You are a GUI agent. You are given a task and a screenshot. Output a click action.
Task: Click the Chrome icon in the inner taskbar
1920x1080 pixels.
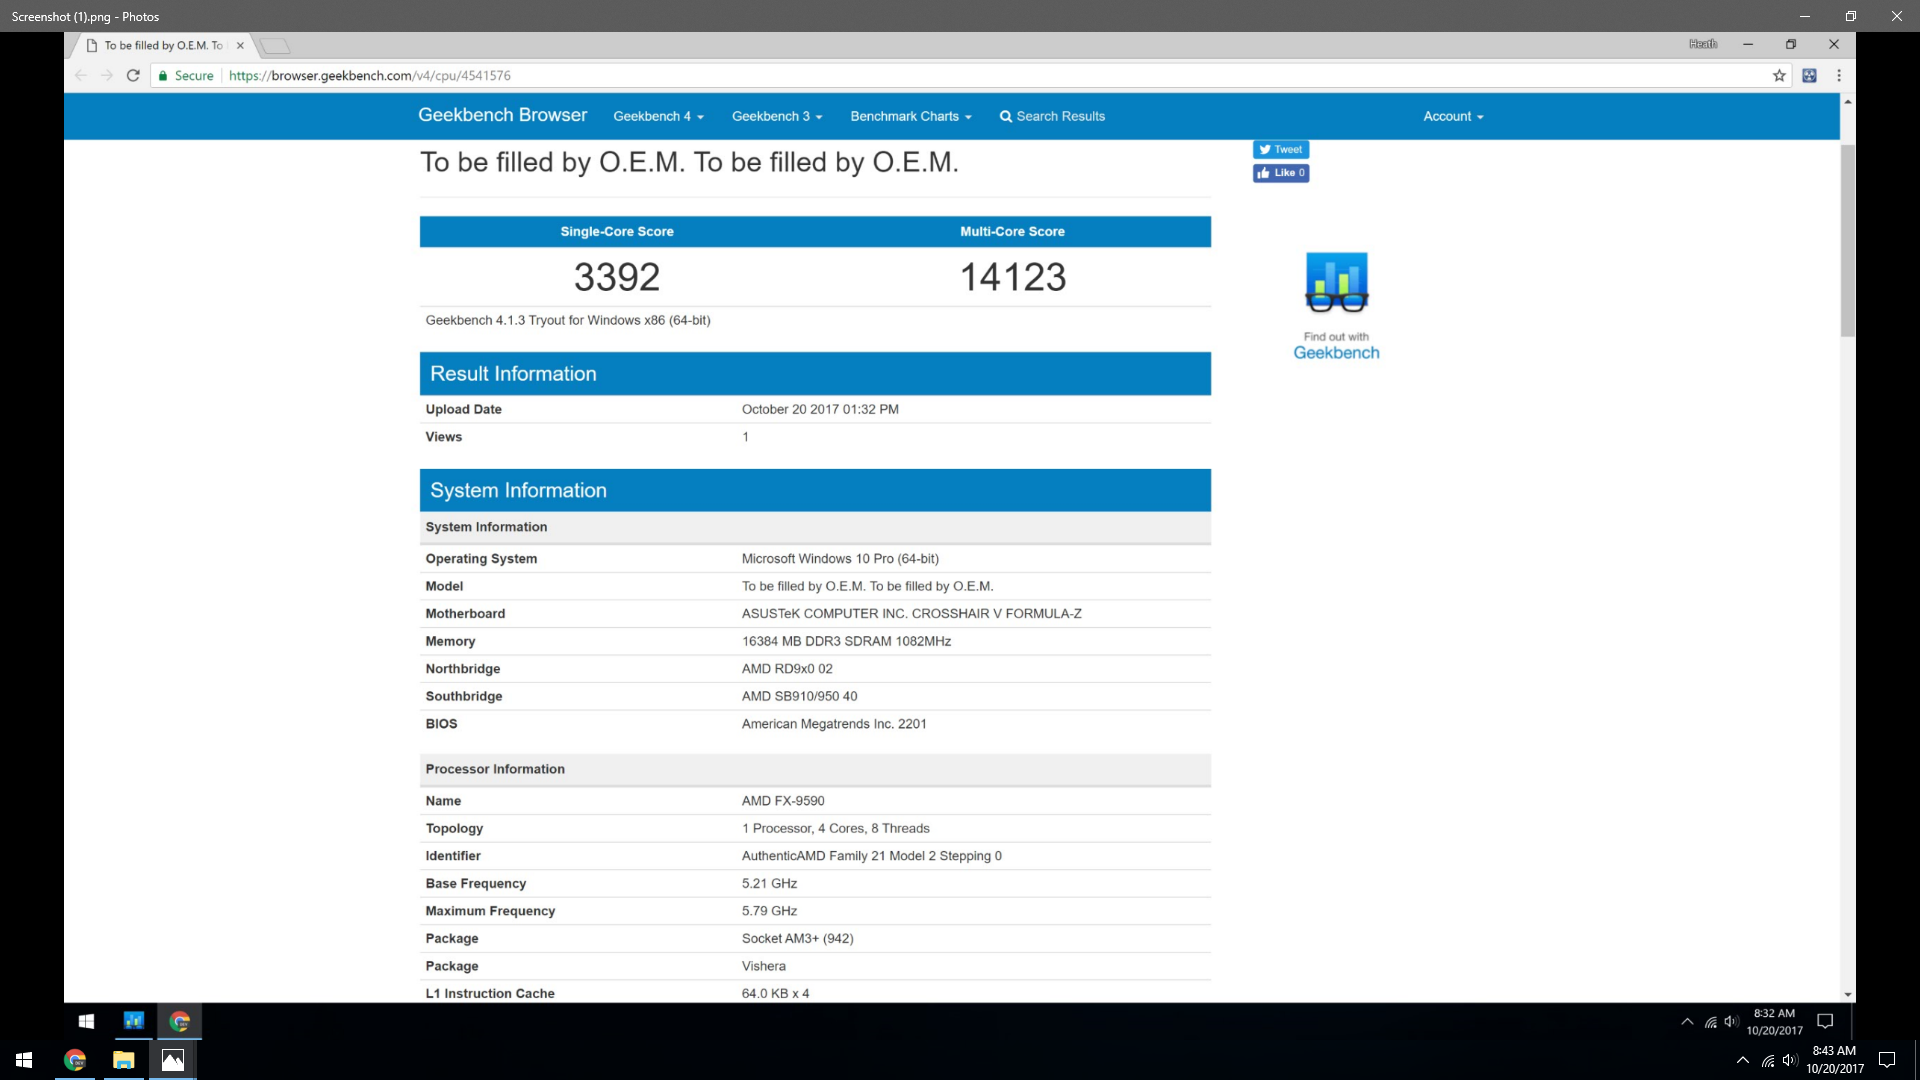point(180,1021)
